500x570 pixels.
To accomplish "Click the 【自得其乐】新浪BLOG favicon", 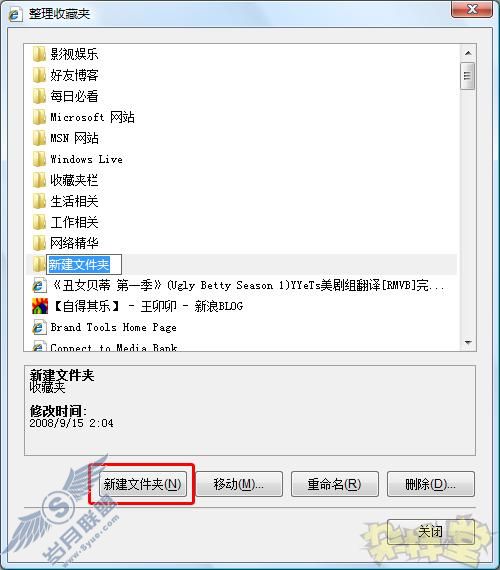I will click(x=40, y=306).
